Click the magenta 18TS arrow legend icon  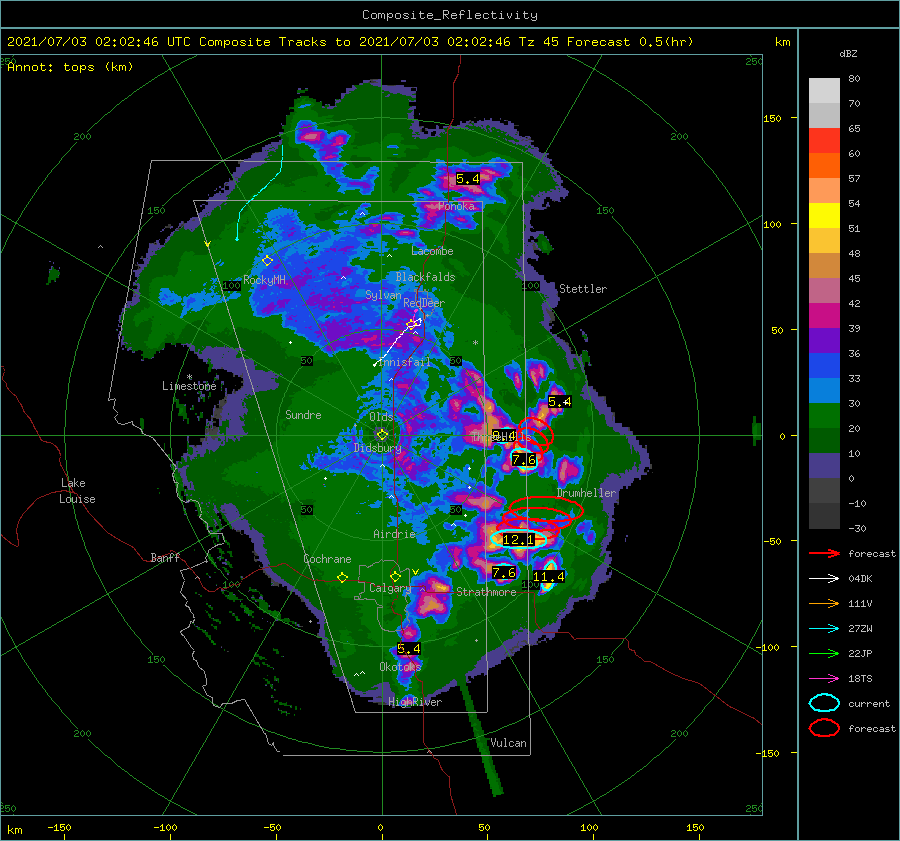click(x=824, y=679)
